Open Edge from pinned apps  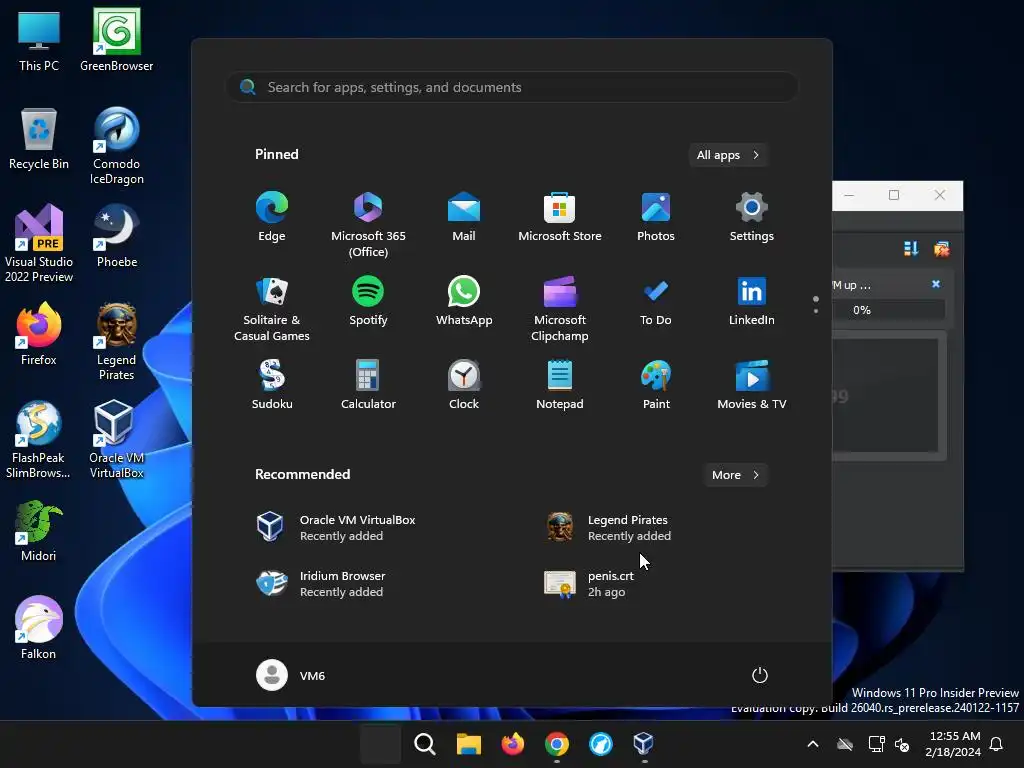[x=272, y=217]
